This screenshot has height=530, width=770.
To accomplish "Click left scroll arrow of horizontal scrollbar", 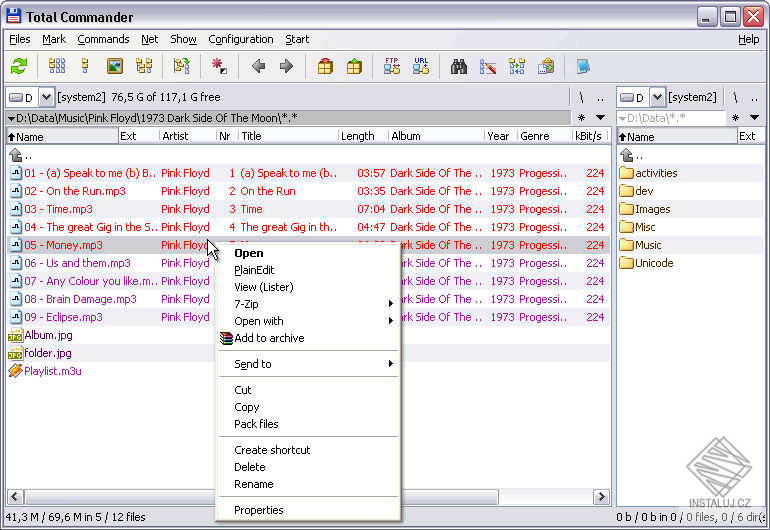I will 15,497.
